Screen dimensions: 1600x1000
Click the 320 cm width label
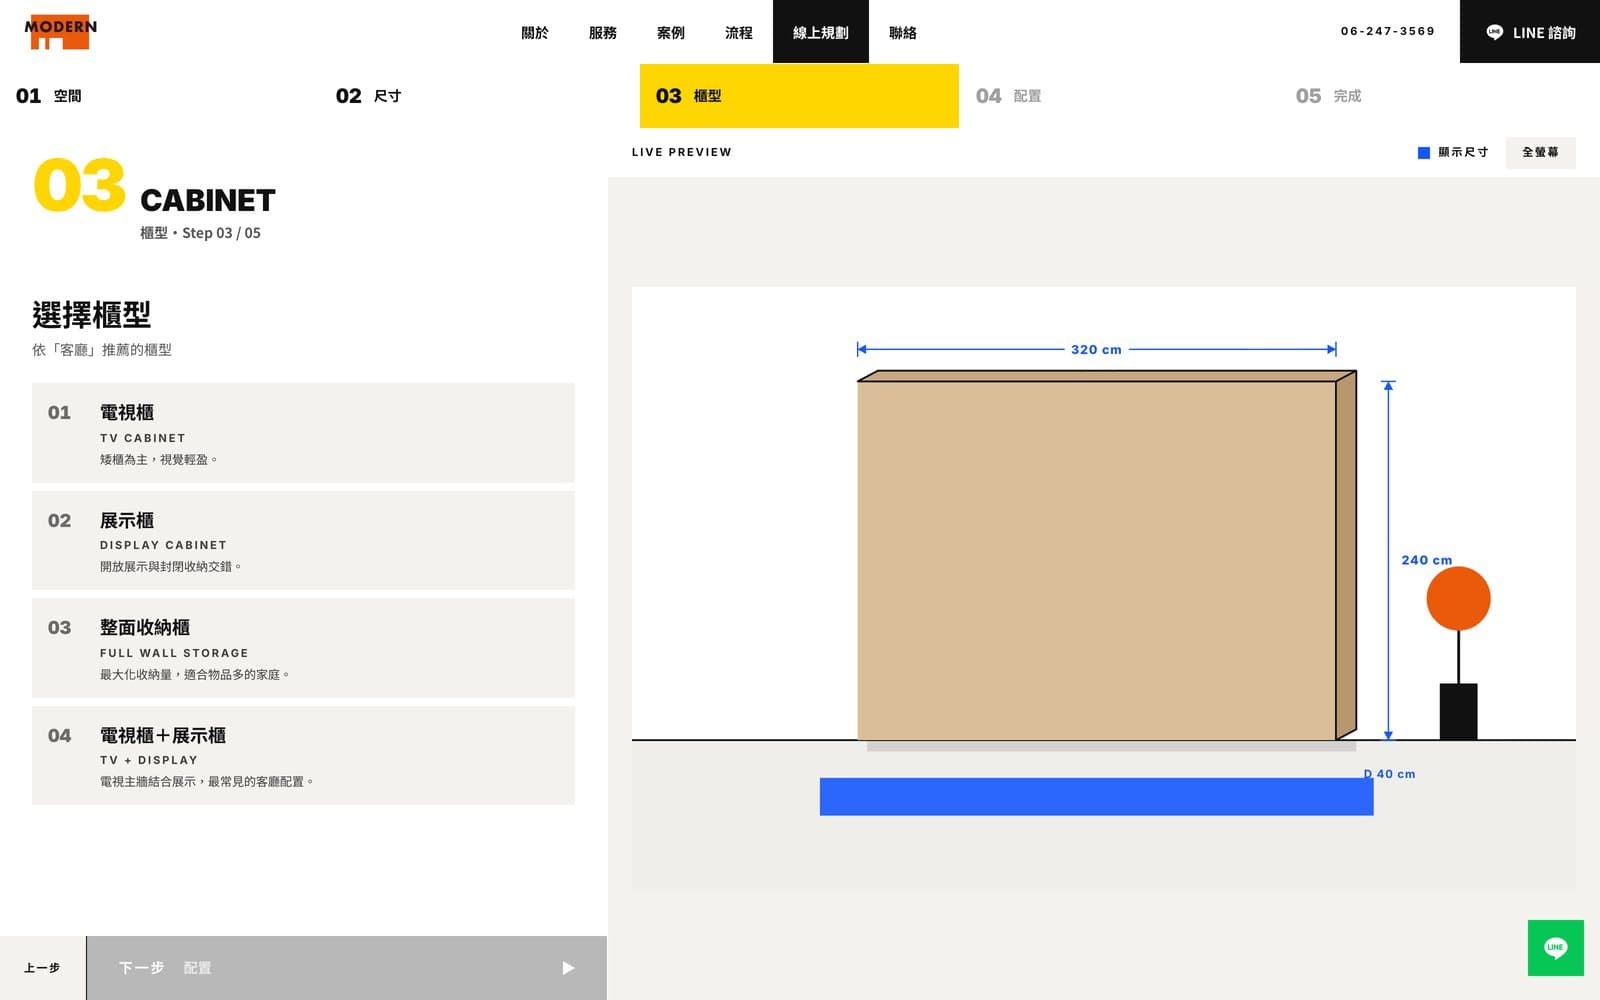1096,350
